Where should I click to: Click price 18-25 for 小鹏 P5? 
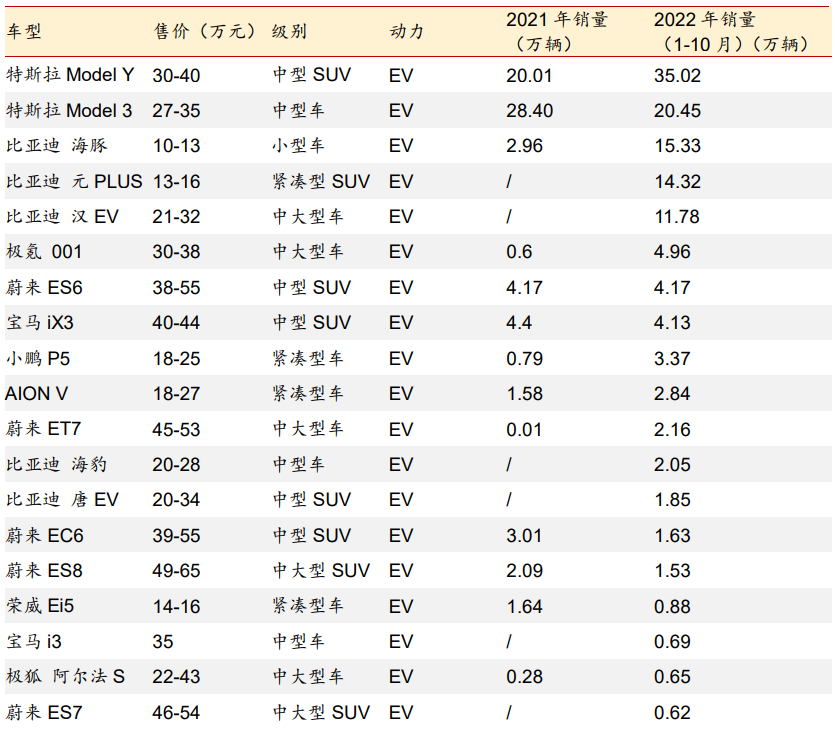(x=176, y=359)
